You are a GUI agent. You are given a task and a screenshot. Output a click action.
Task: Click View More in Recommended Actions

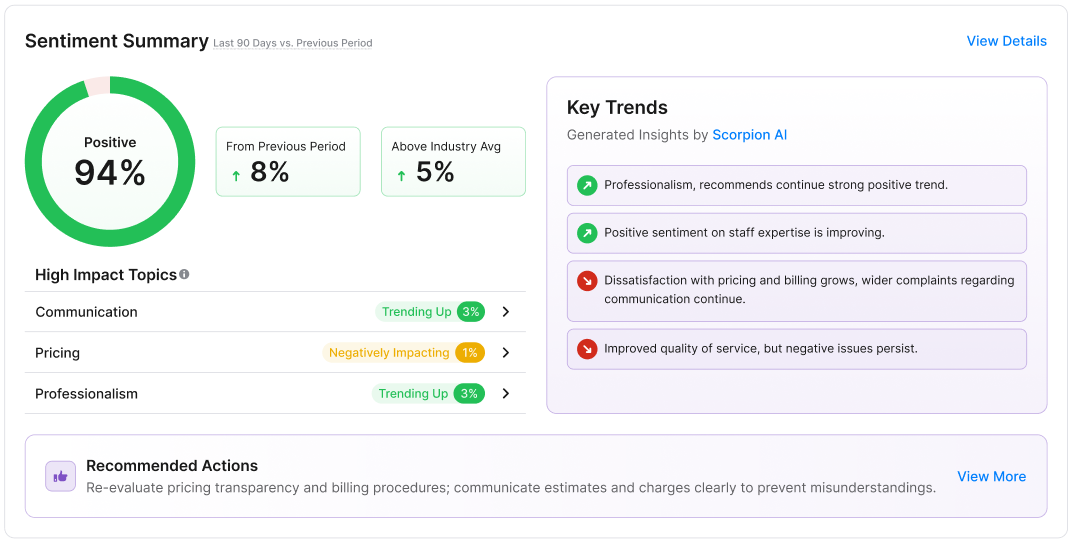click(991, 476)
